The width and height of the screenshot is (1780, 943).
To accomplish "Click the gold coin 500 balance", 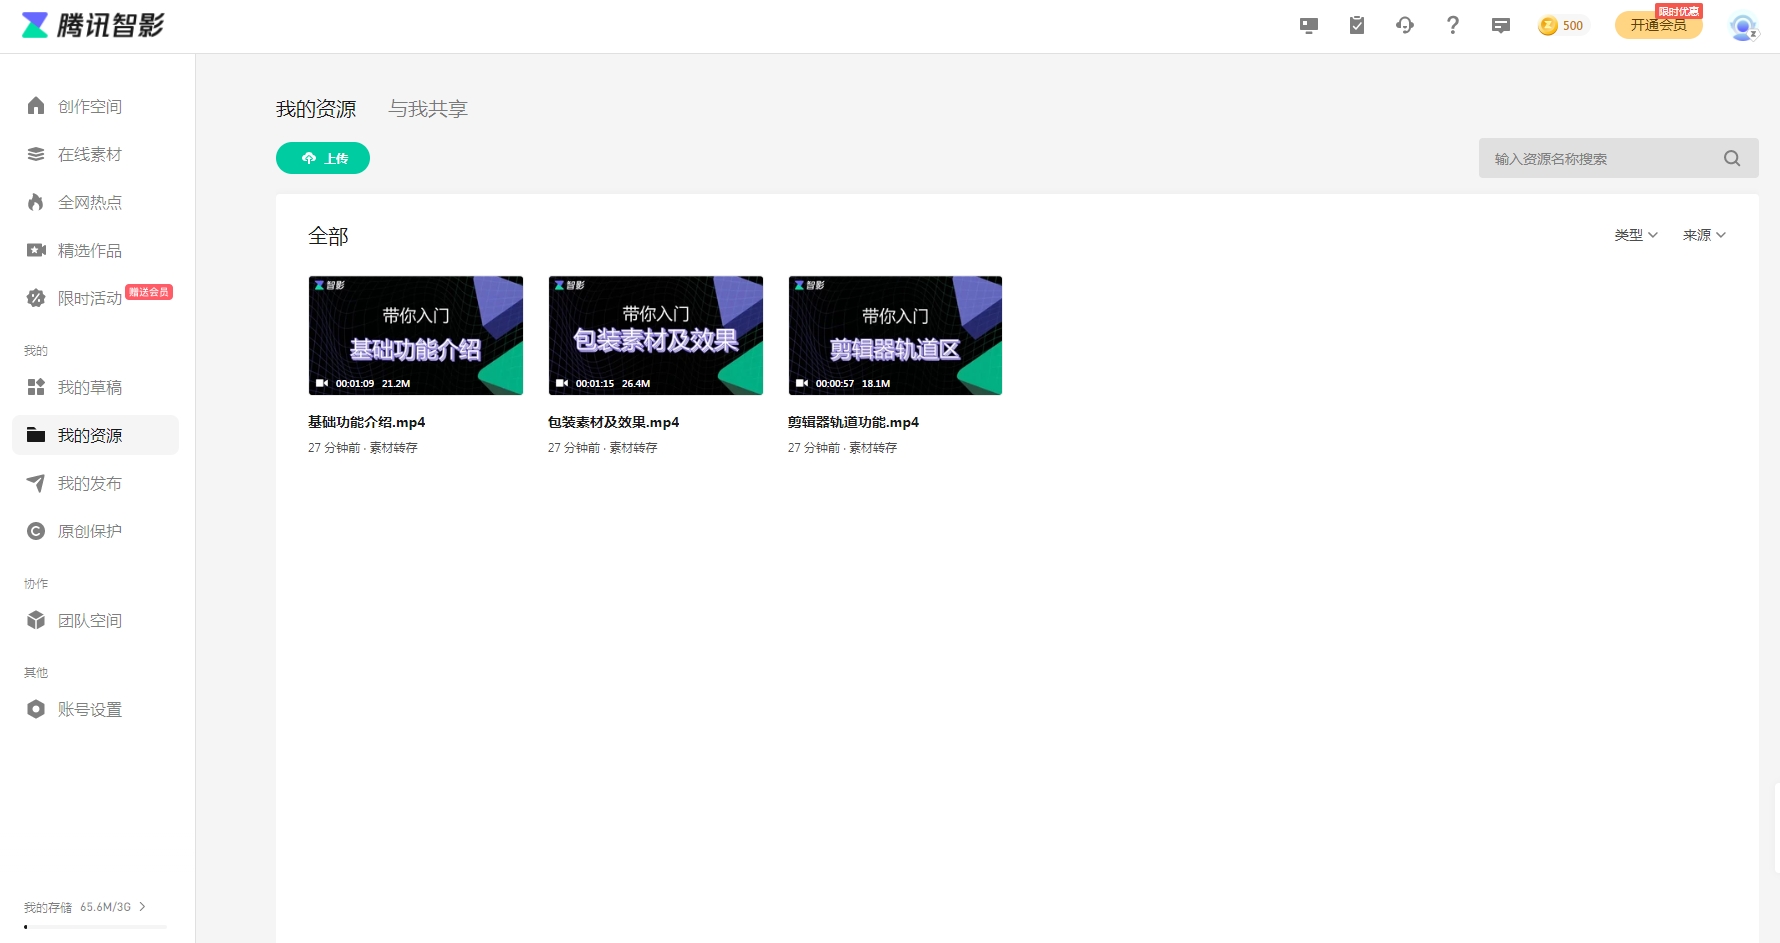I will pyautogui.click(x=1562, y=26).
